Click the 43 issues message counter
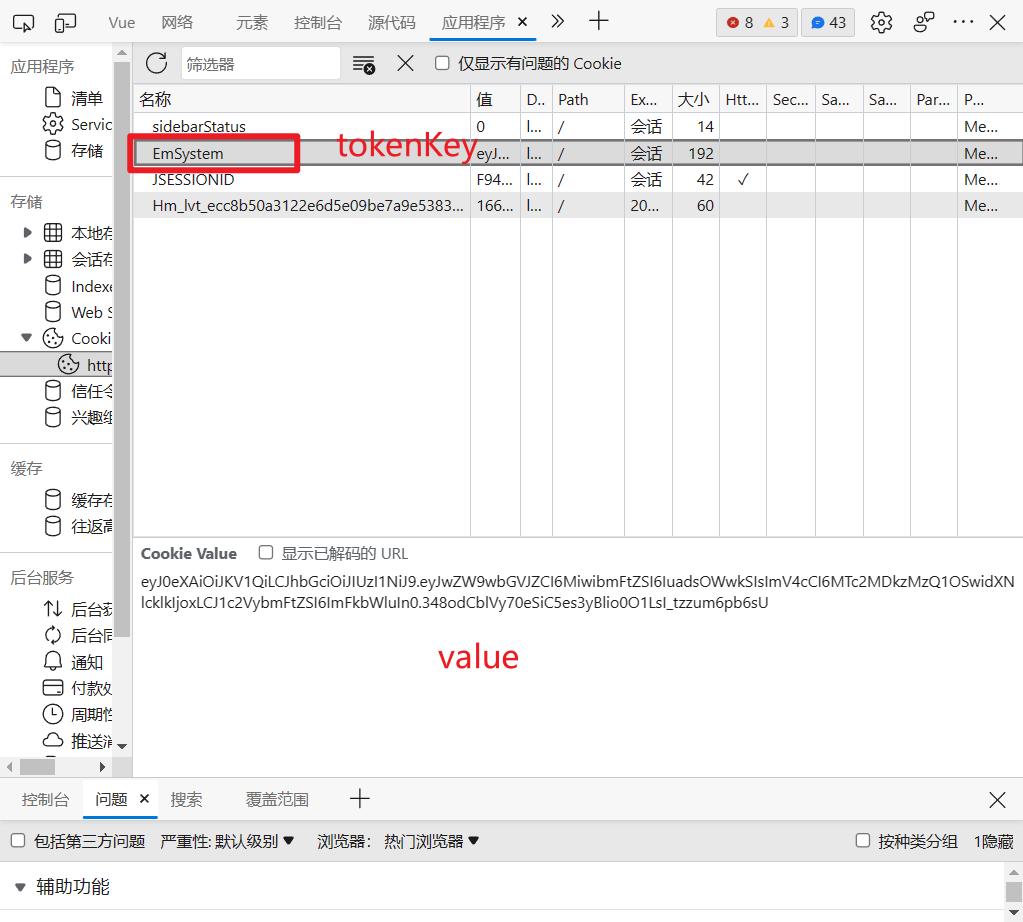Screen dimensions: 1023x922 tap(828, 23)
